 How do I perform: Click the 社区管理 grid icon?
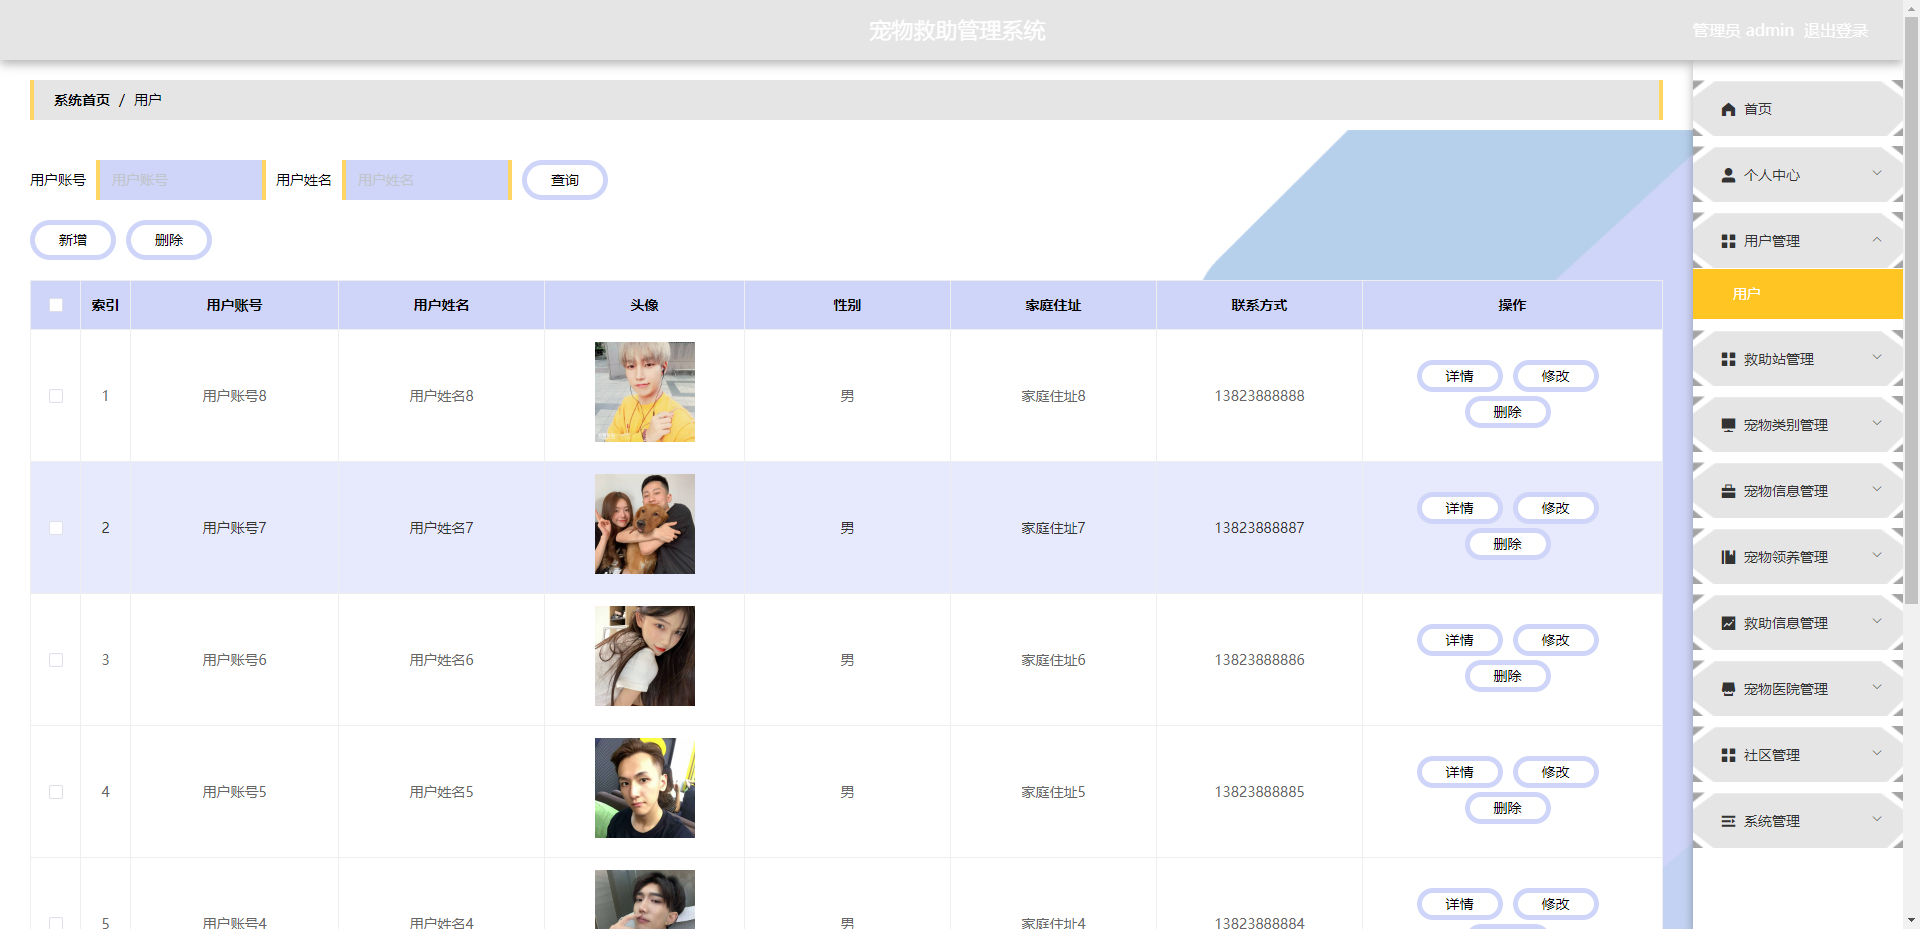point(1727,755)
